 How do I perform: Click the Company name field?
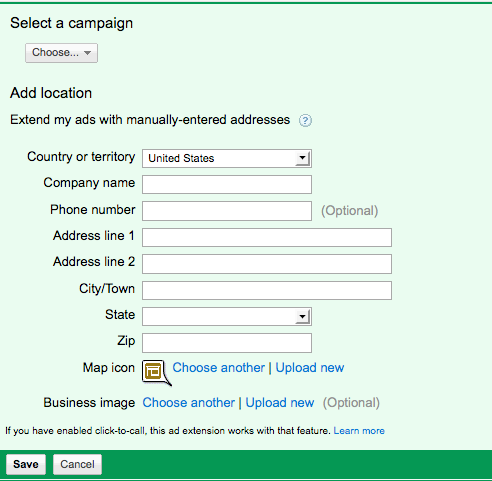[227, 184]
